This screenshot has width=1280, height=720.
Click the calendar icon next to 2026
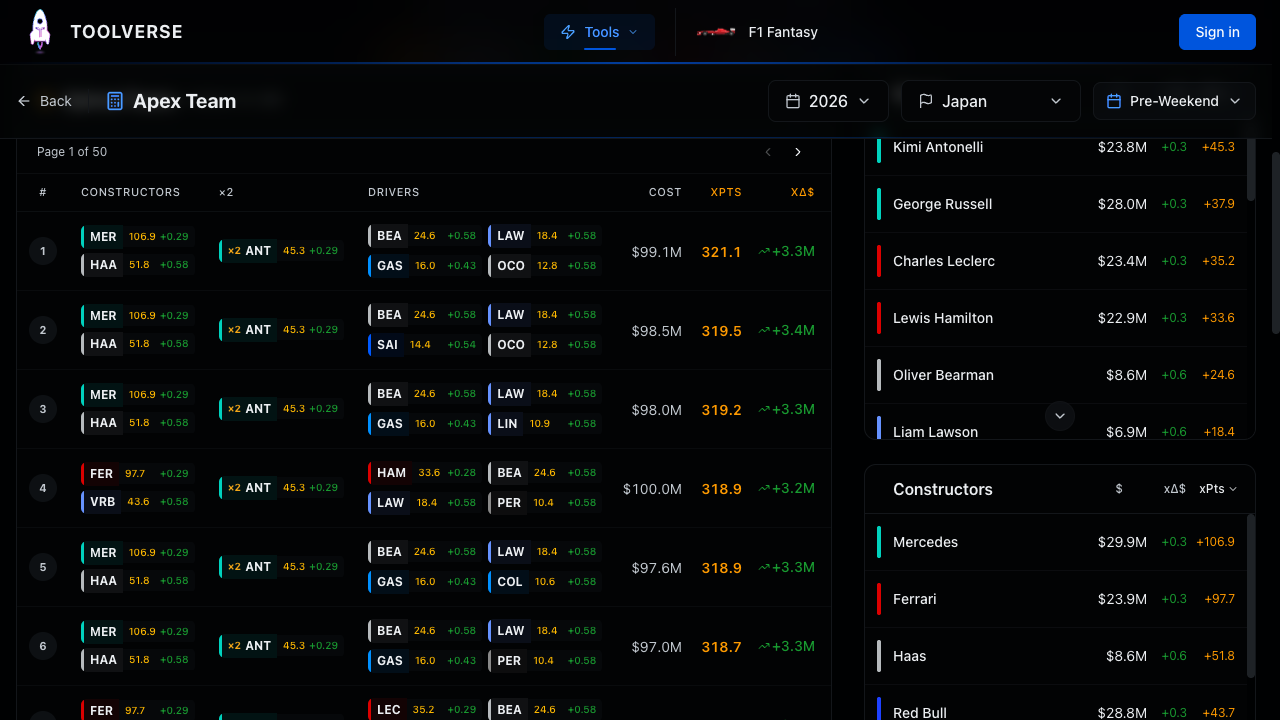pyautogui.click(x=793, y=101)
